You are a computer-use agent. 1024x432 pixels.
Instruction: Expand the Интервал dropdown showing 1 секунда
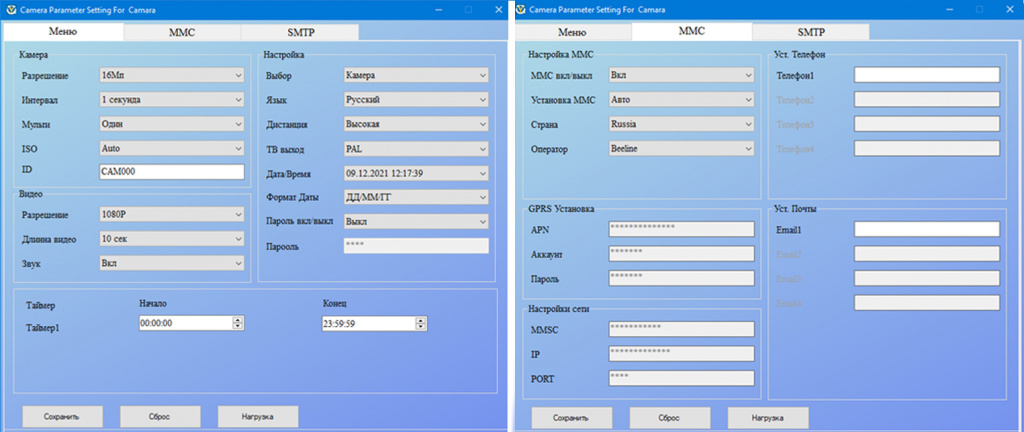[171, 100]
